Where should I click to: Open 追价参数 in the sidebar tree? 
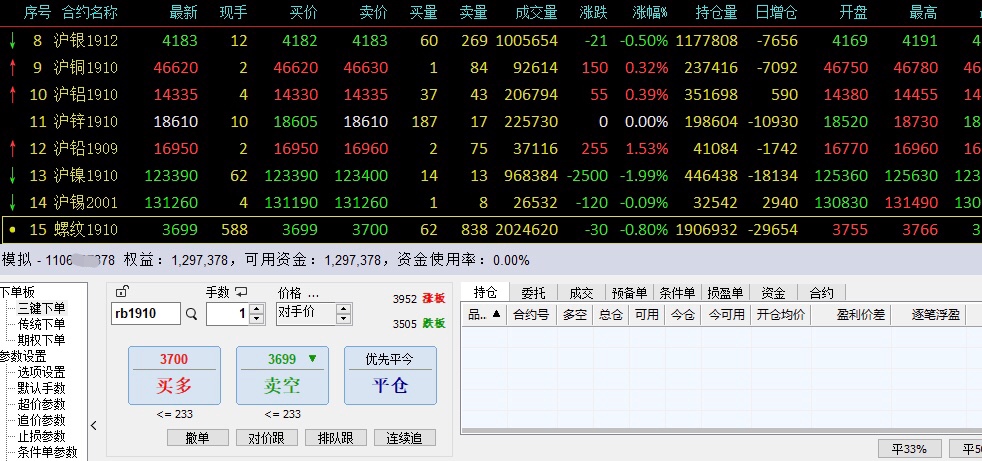pos(41,420)
